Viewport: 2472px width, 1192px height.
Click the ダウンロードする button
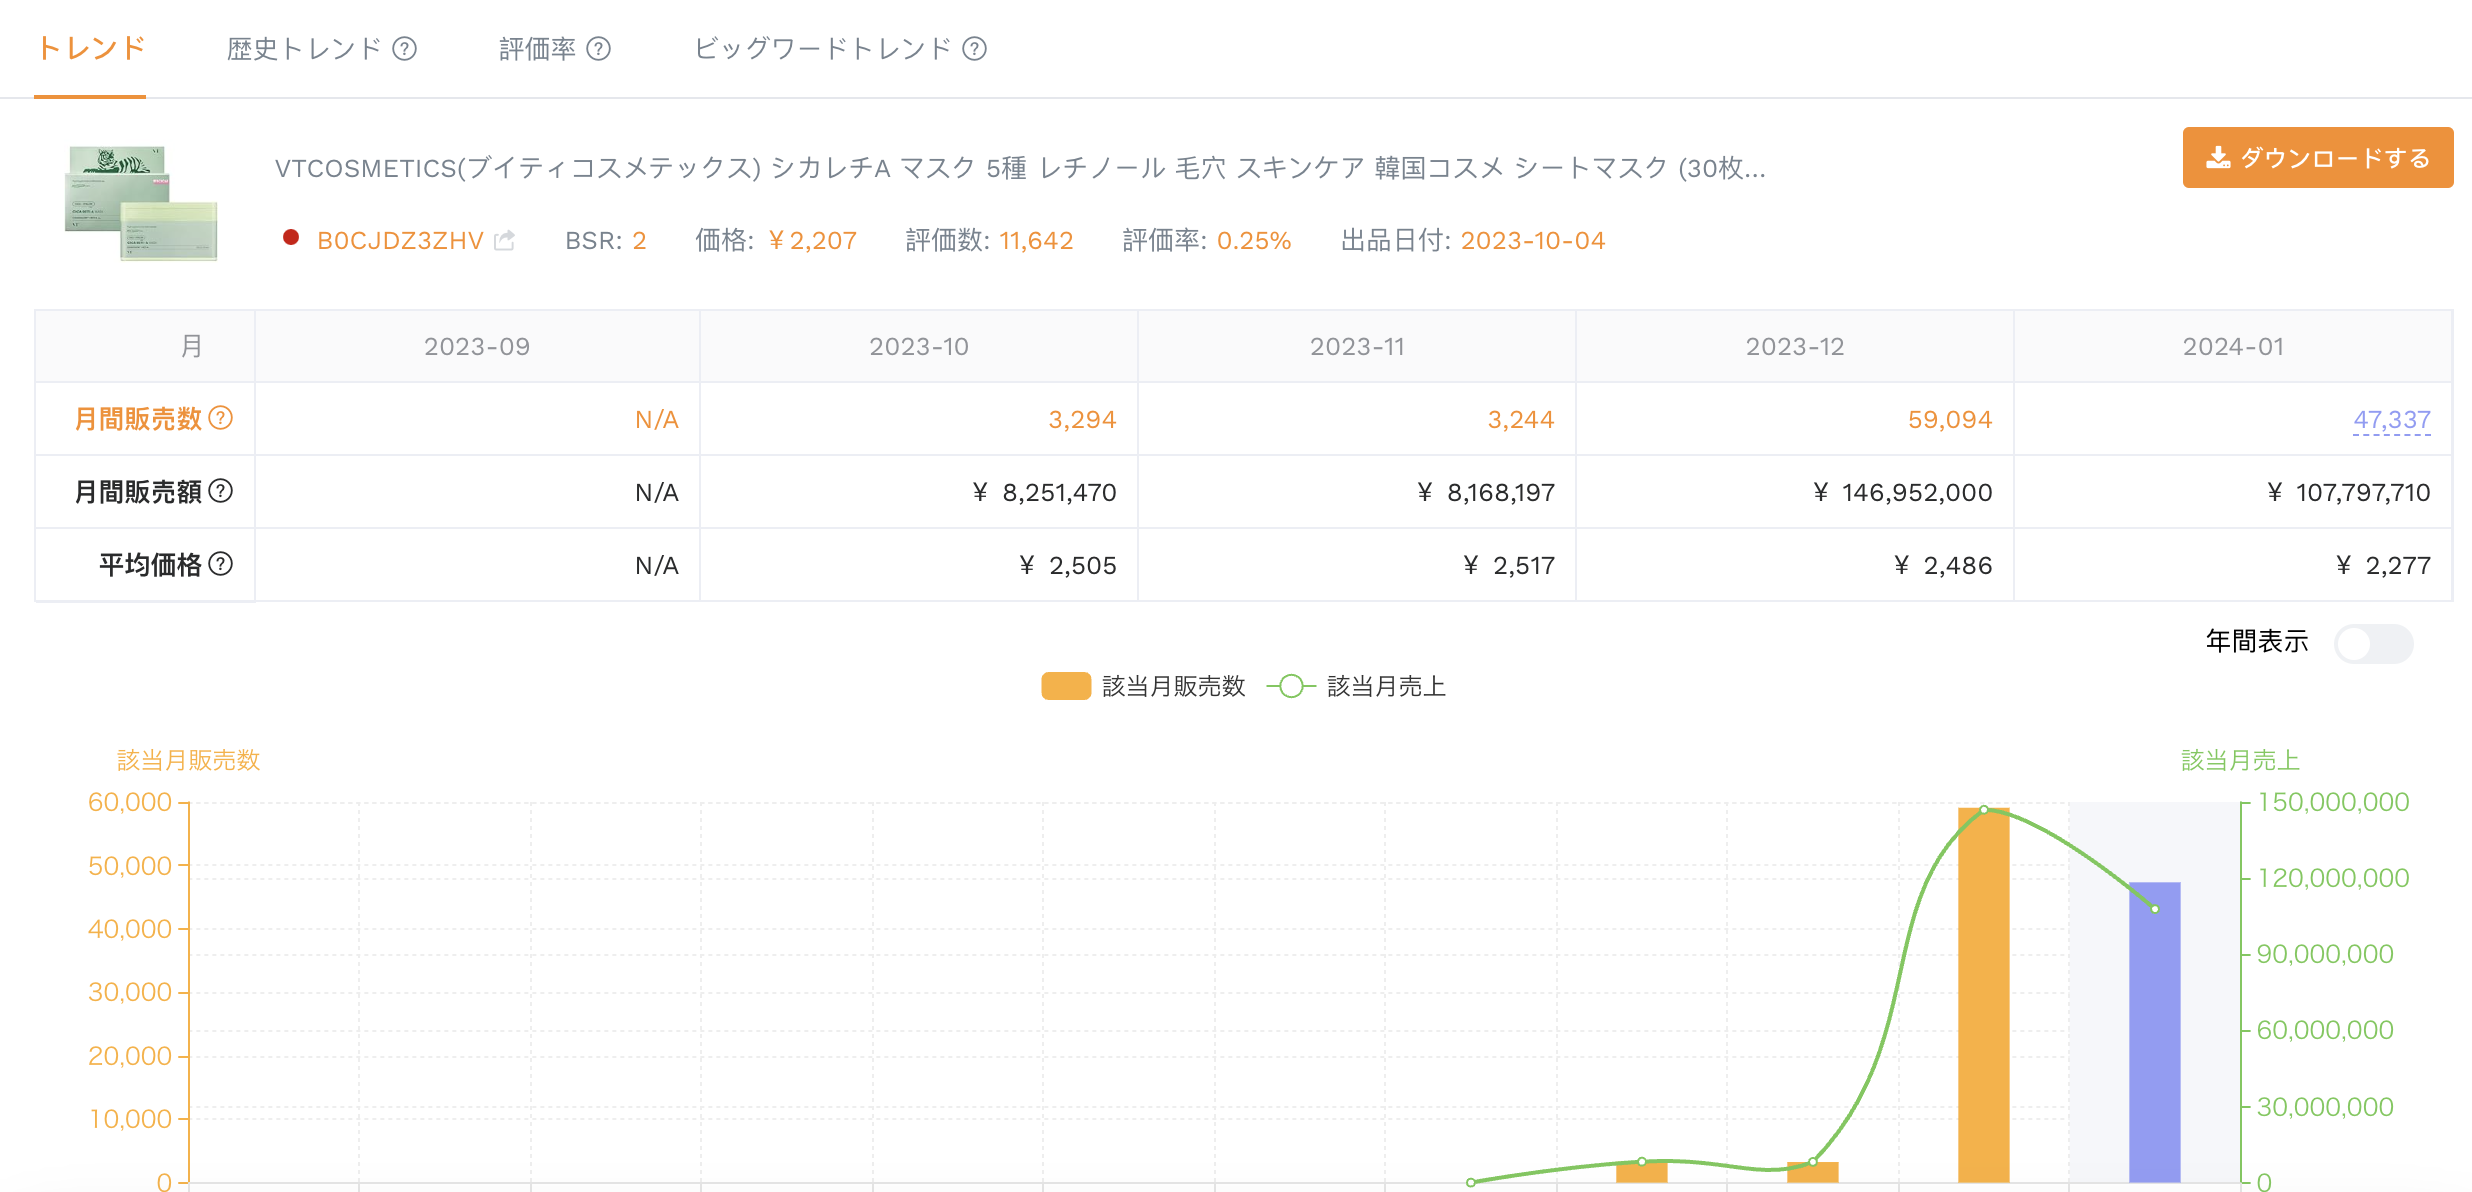click(2317, 157)
